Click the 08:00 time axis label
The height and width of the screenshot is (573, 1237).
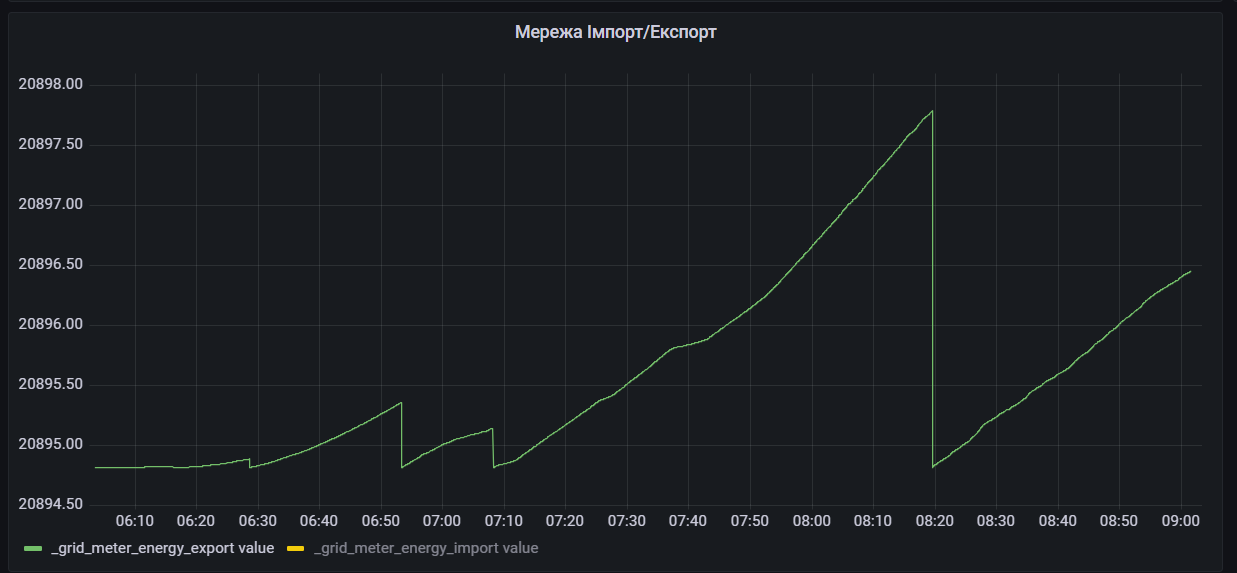coord(811,521)
